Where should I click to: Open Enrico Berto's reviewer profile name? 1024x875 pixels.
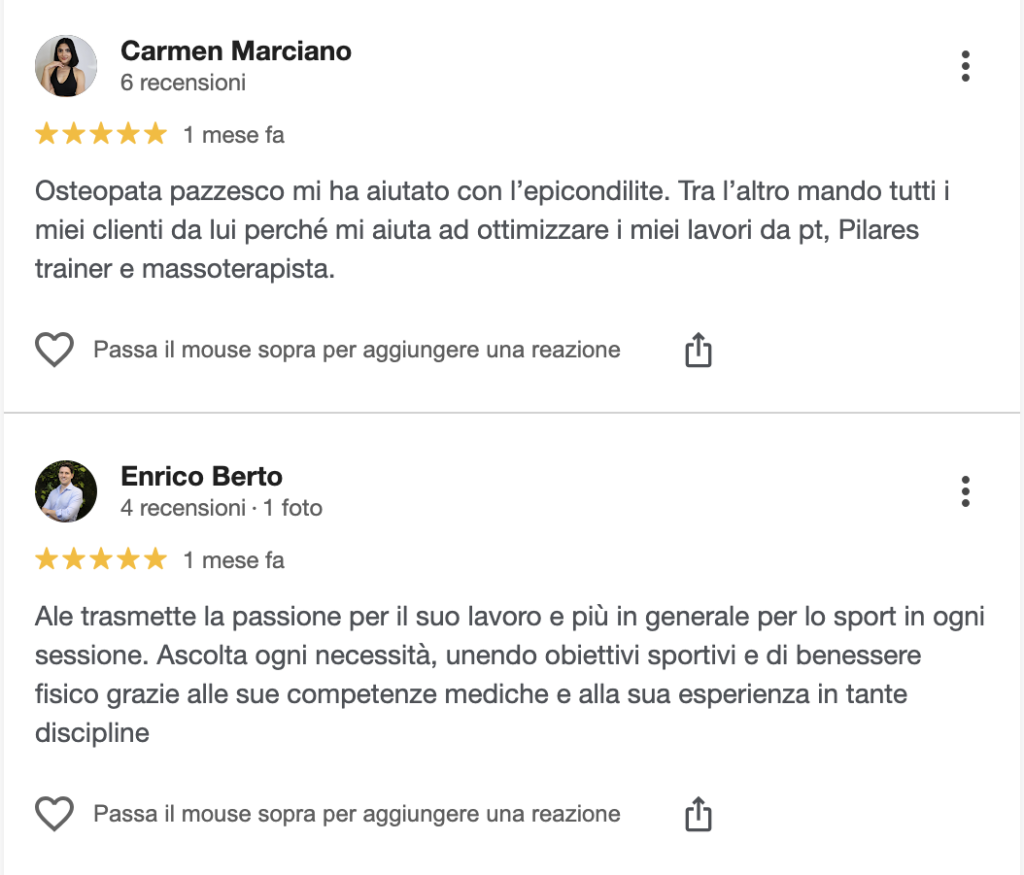[x=201, y=476]
